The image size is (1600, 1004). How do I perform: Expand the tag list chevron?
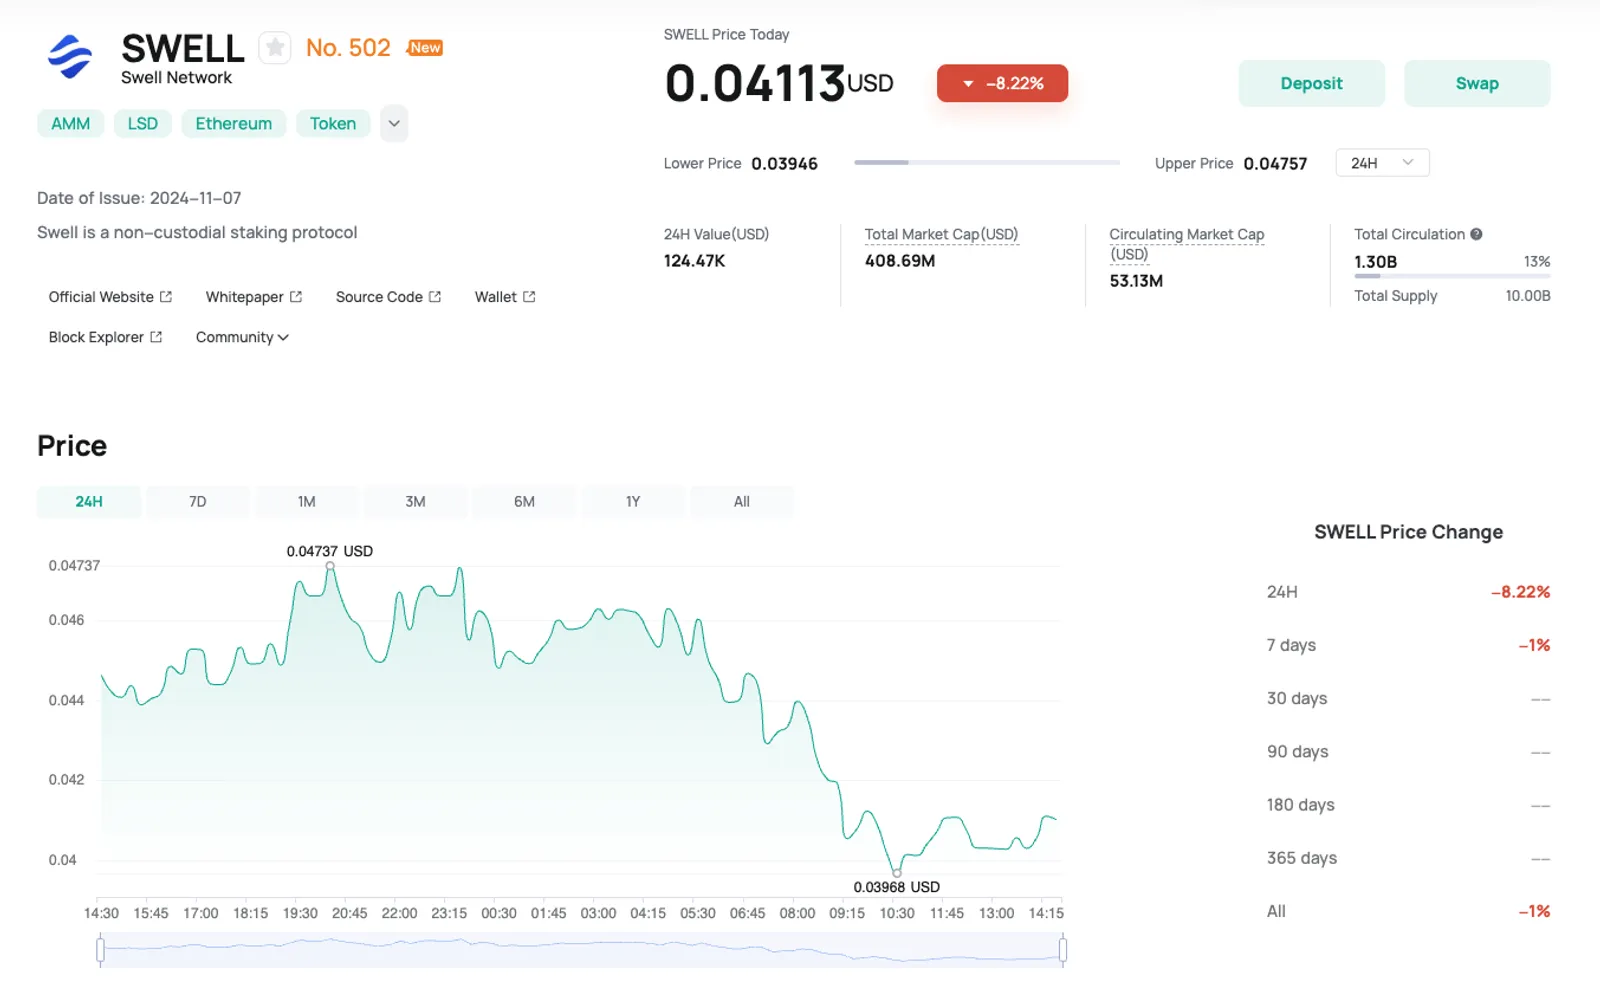coord(394,124)
